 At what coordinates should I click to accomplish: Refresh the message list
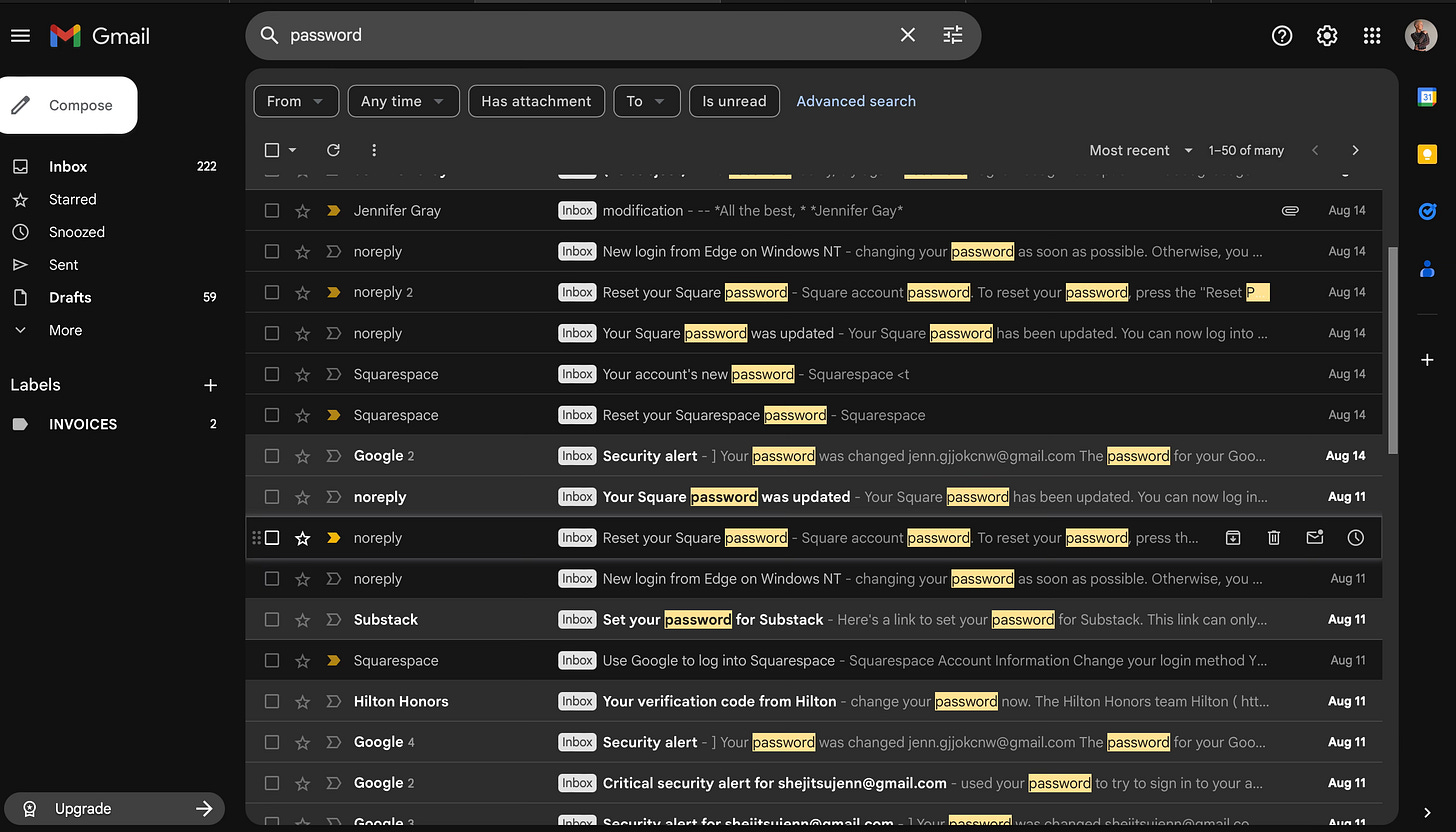click(333, 150)
